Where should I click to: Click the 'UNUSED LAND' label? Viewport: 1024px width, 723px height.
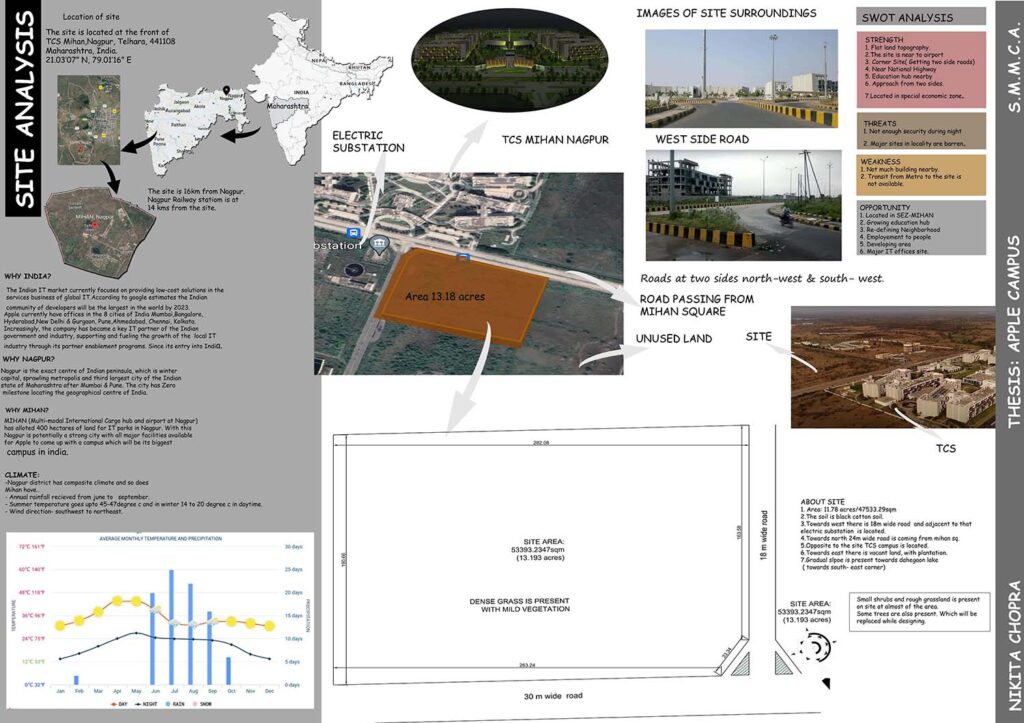click(674, 339)
